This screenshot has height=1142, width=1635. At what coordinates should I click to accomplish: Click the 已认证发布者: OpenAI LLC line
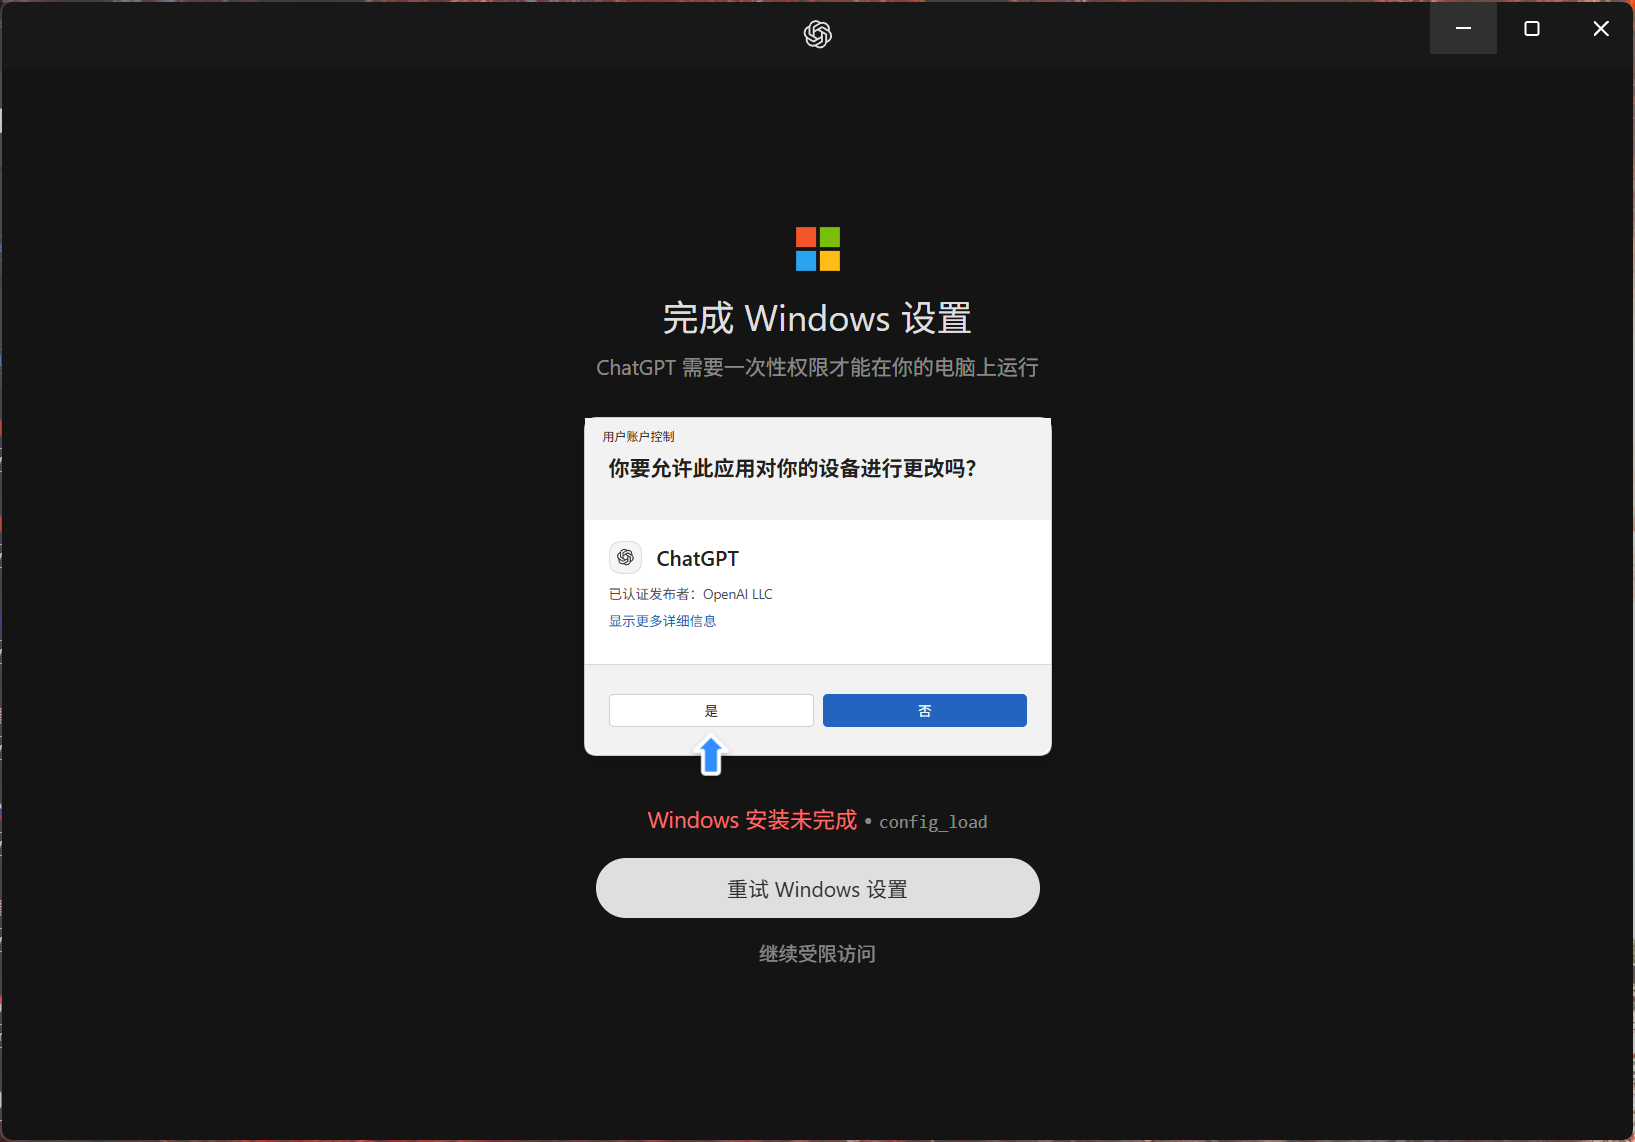691,594
